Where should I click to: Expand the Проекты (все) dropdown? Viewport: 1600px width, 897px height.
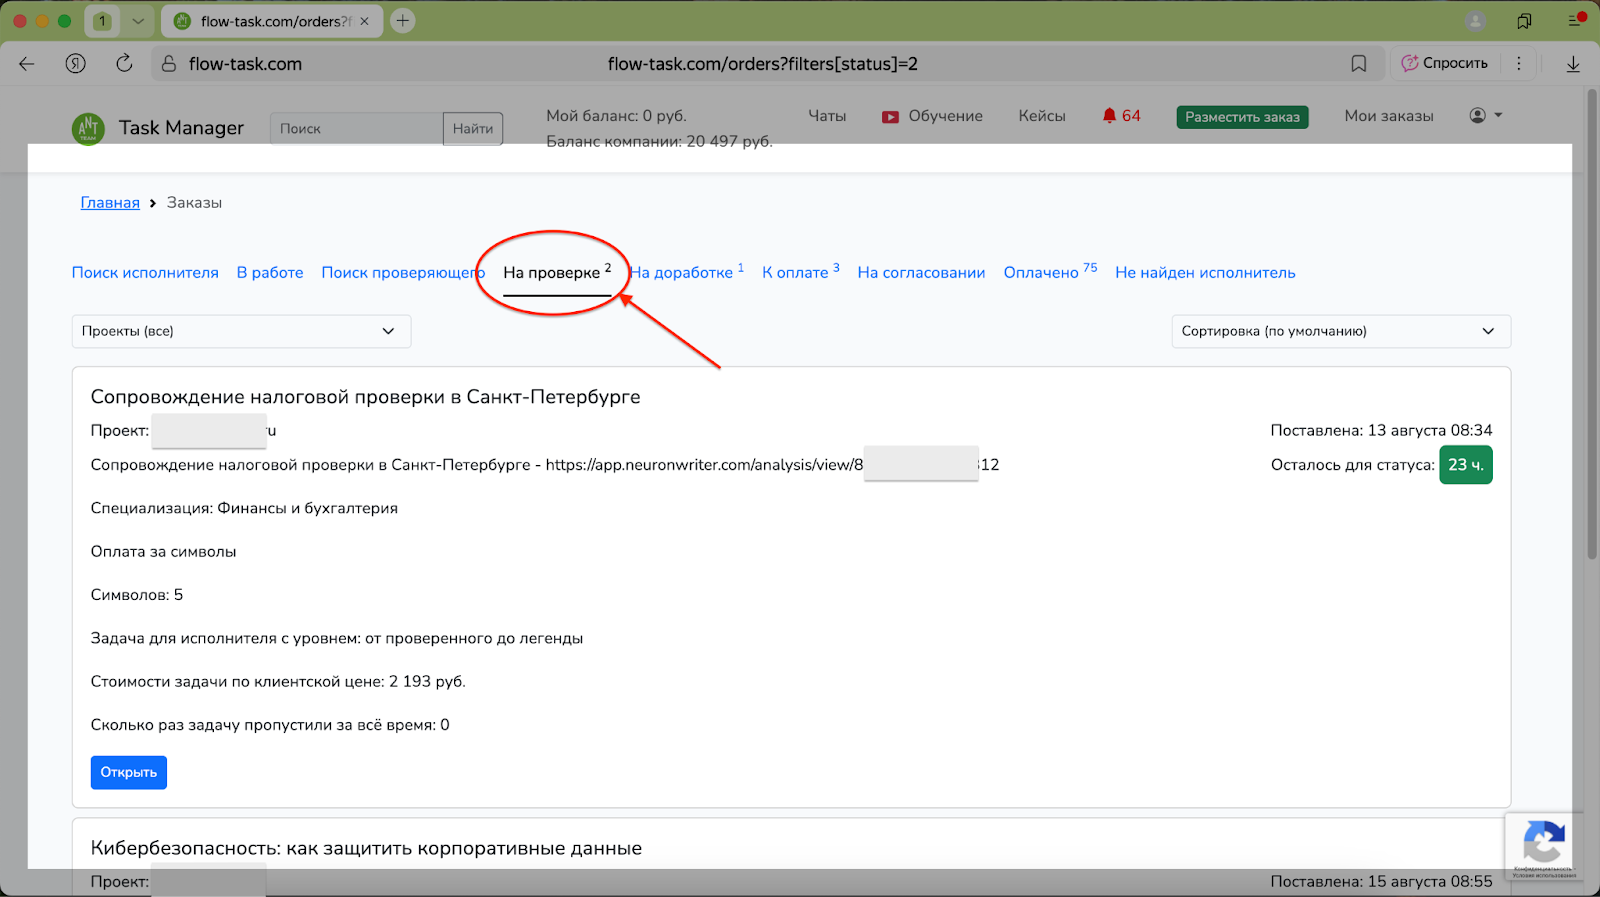click(241, 331)
